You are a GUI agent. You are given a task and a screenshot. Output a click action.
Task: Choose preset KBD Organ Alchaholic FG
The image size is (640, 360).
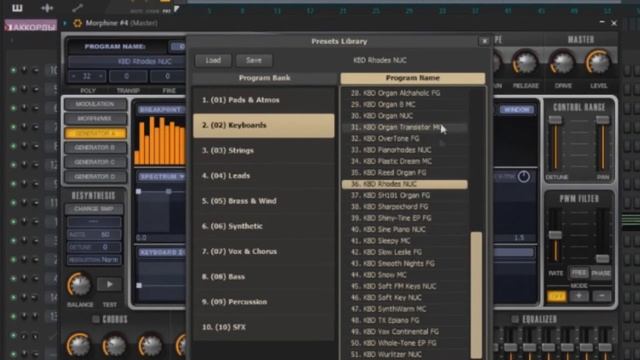click(x=404, y=93)
